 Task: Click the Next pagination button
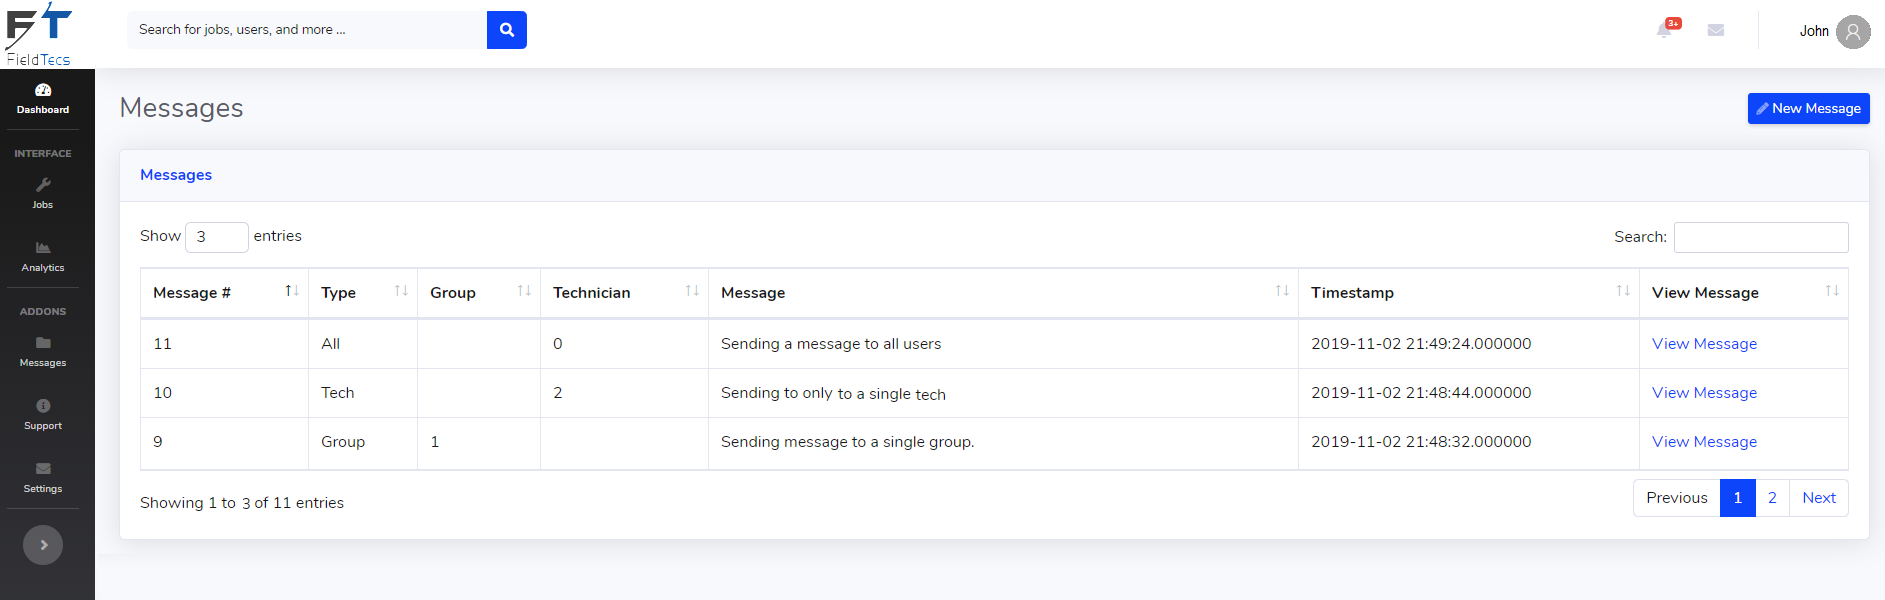1818,498
